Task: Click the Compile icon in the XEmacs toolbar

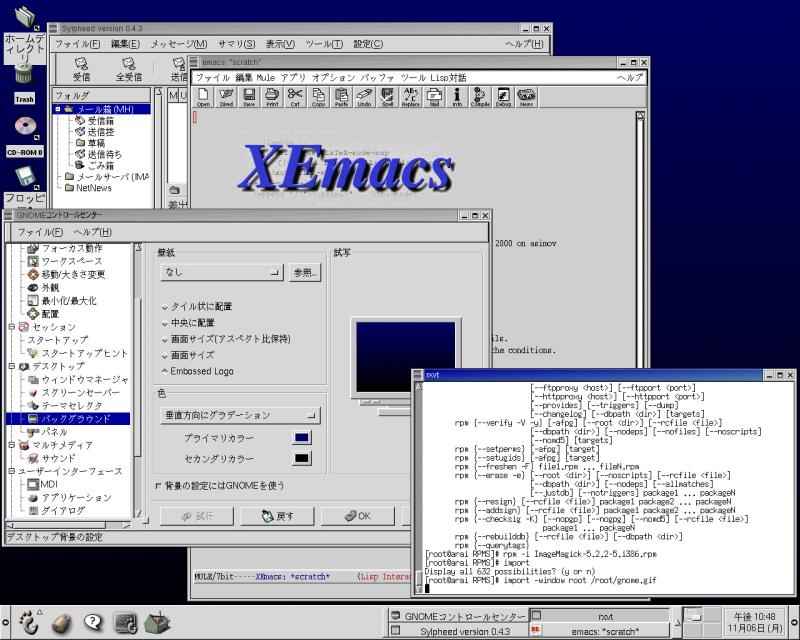Action: tap(480, 96)
